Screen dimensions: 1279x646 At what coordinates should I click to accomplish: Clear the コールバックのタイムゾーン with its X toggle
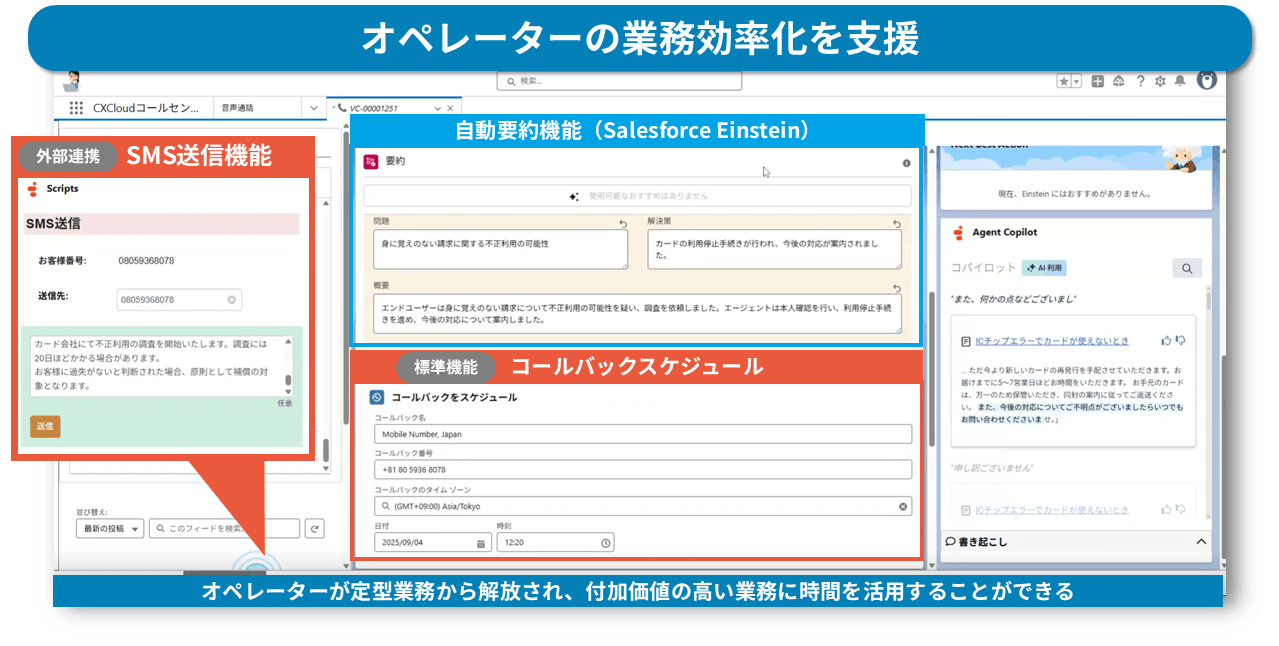click(x=904, y=505)
